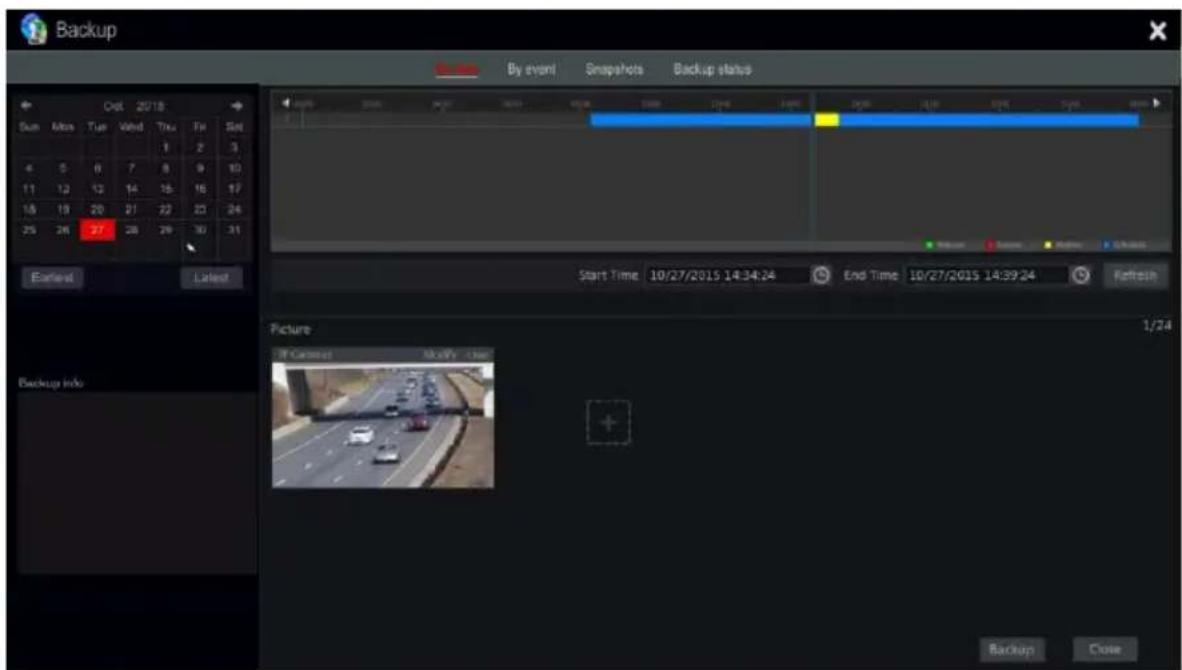Switch to the By event tab
This screenshot has height=670, width=1182.
click(x=531, y=69)
